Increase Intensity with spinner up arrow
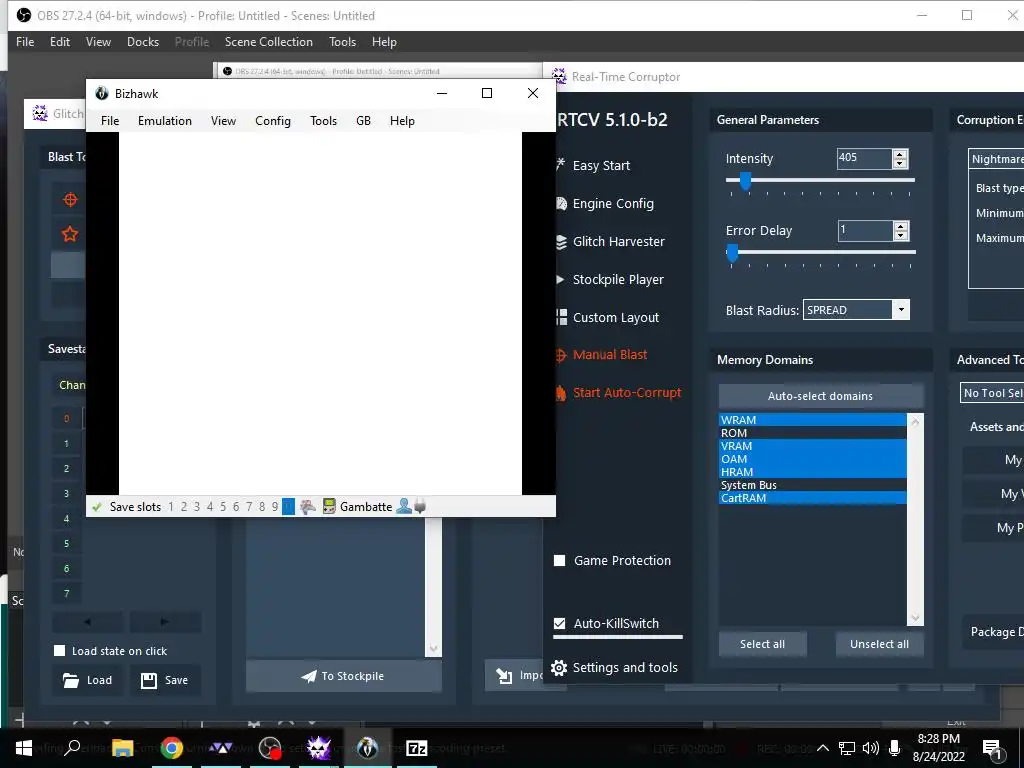1024x768 pixels. coord(901,154)
